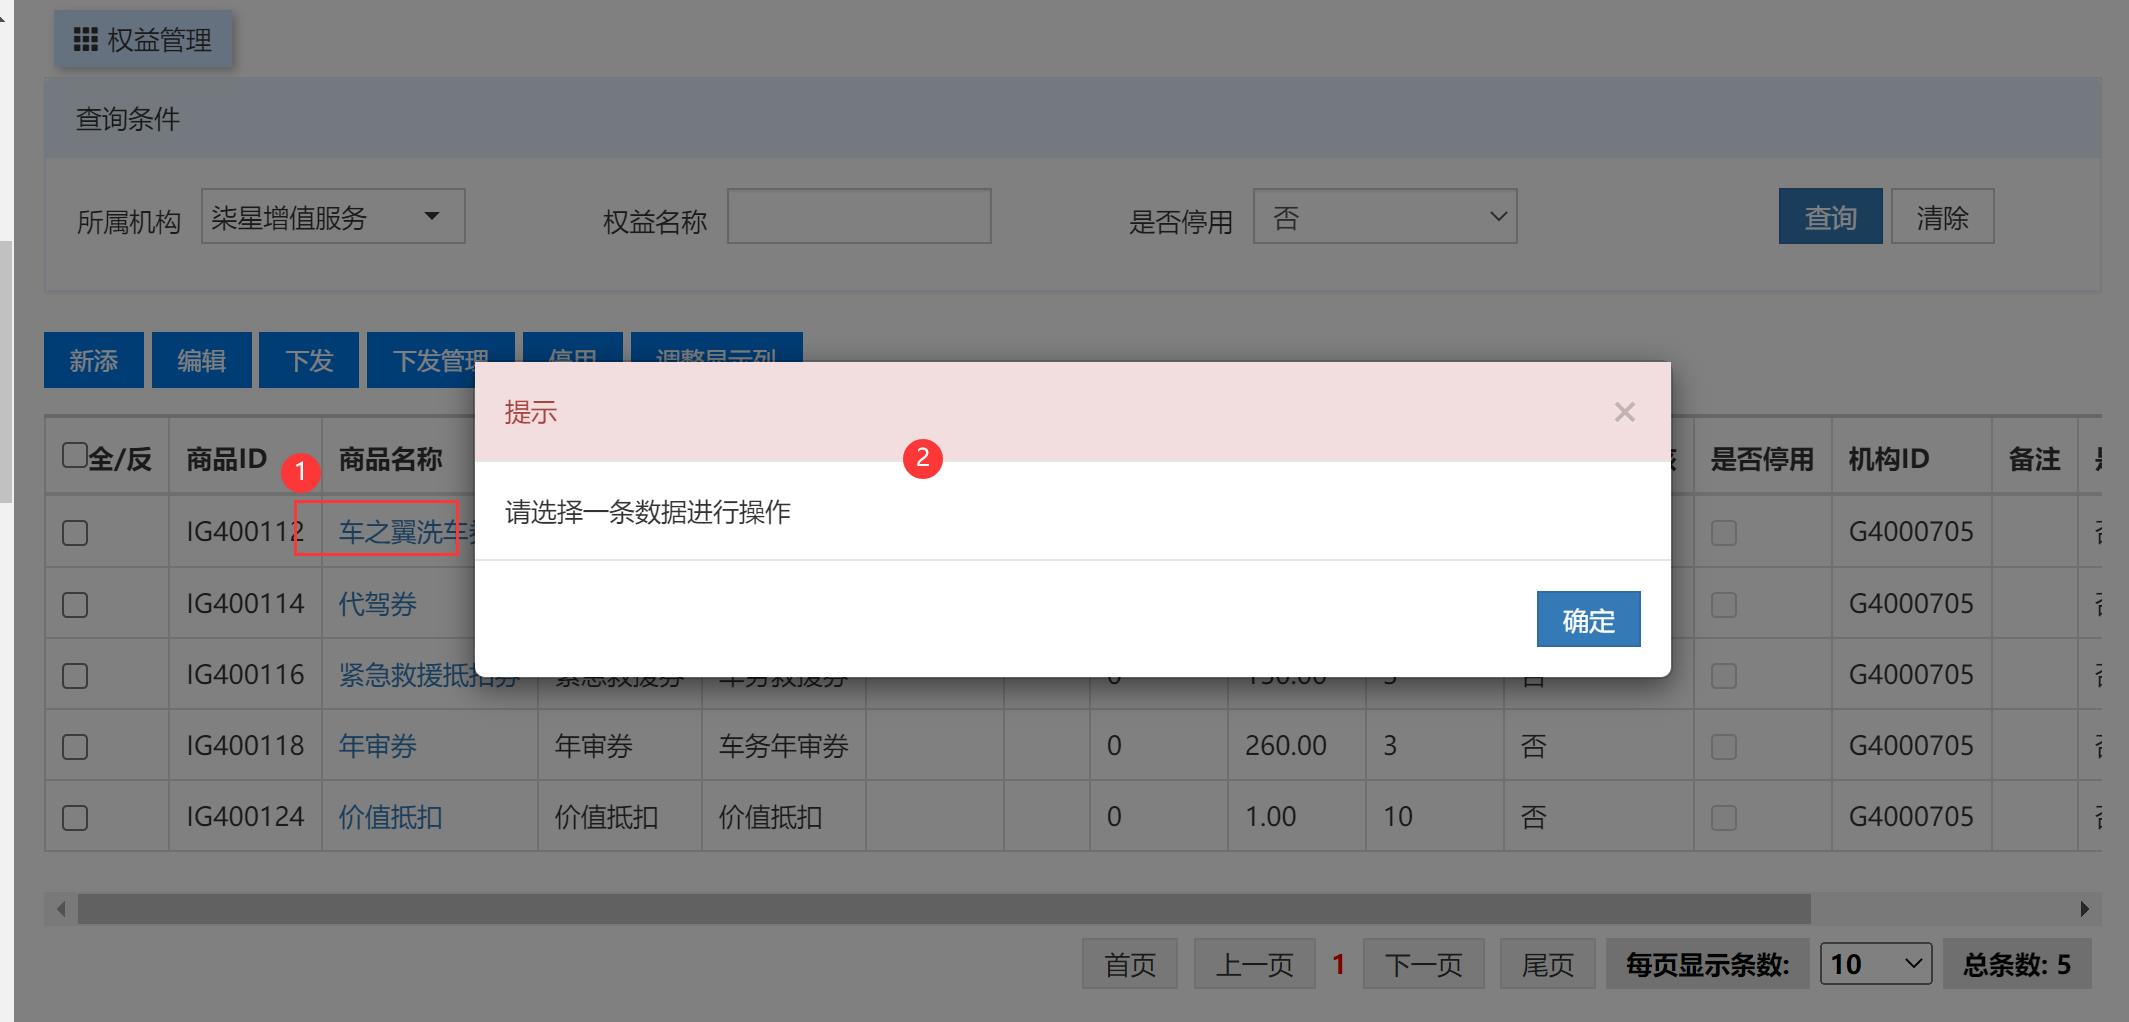Click the IG400114 product ID cell
The height and width of the screenshot is (1022, 2129).
(x=245, y=604)
